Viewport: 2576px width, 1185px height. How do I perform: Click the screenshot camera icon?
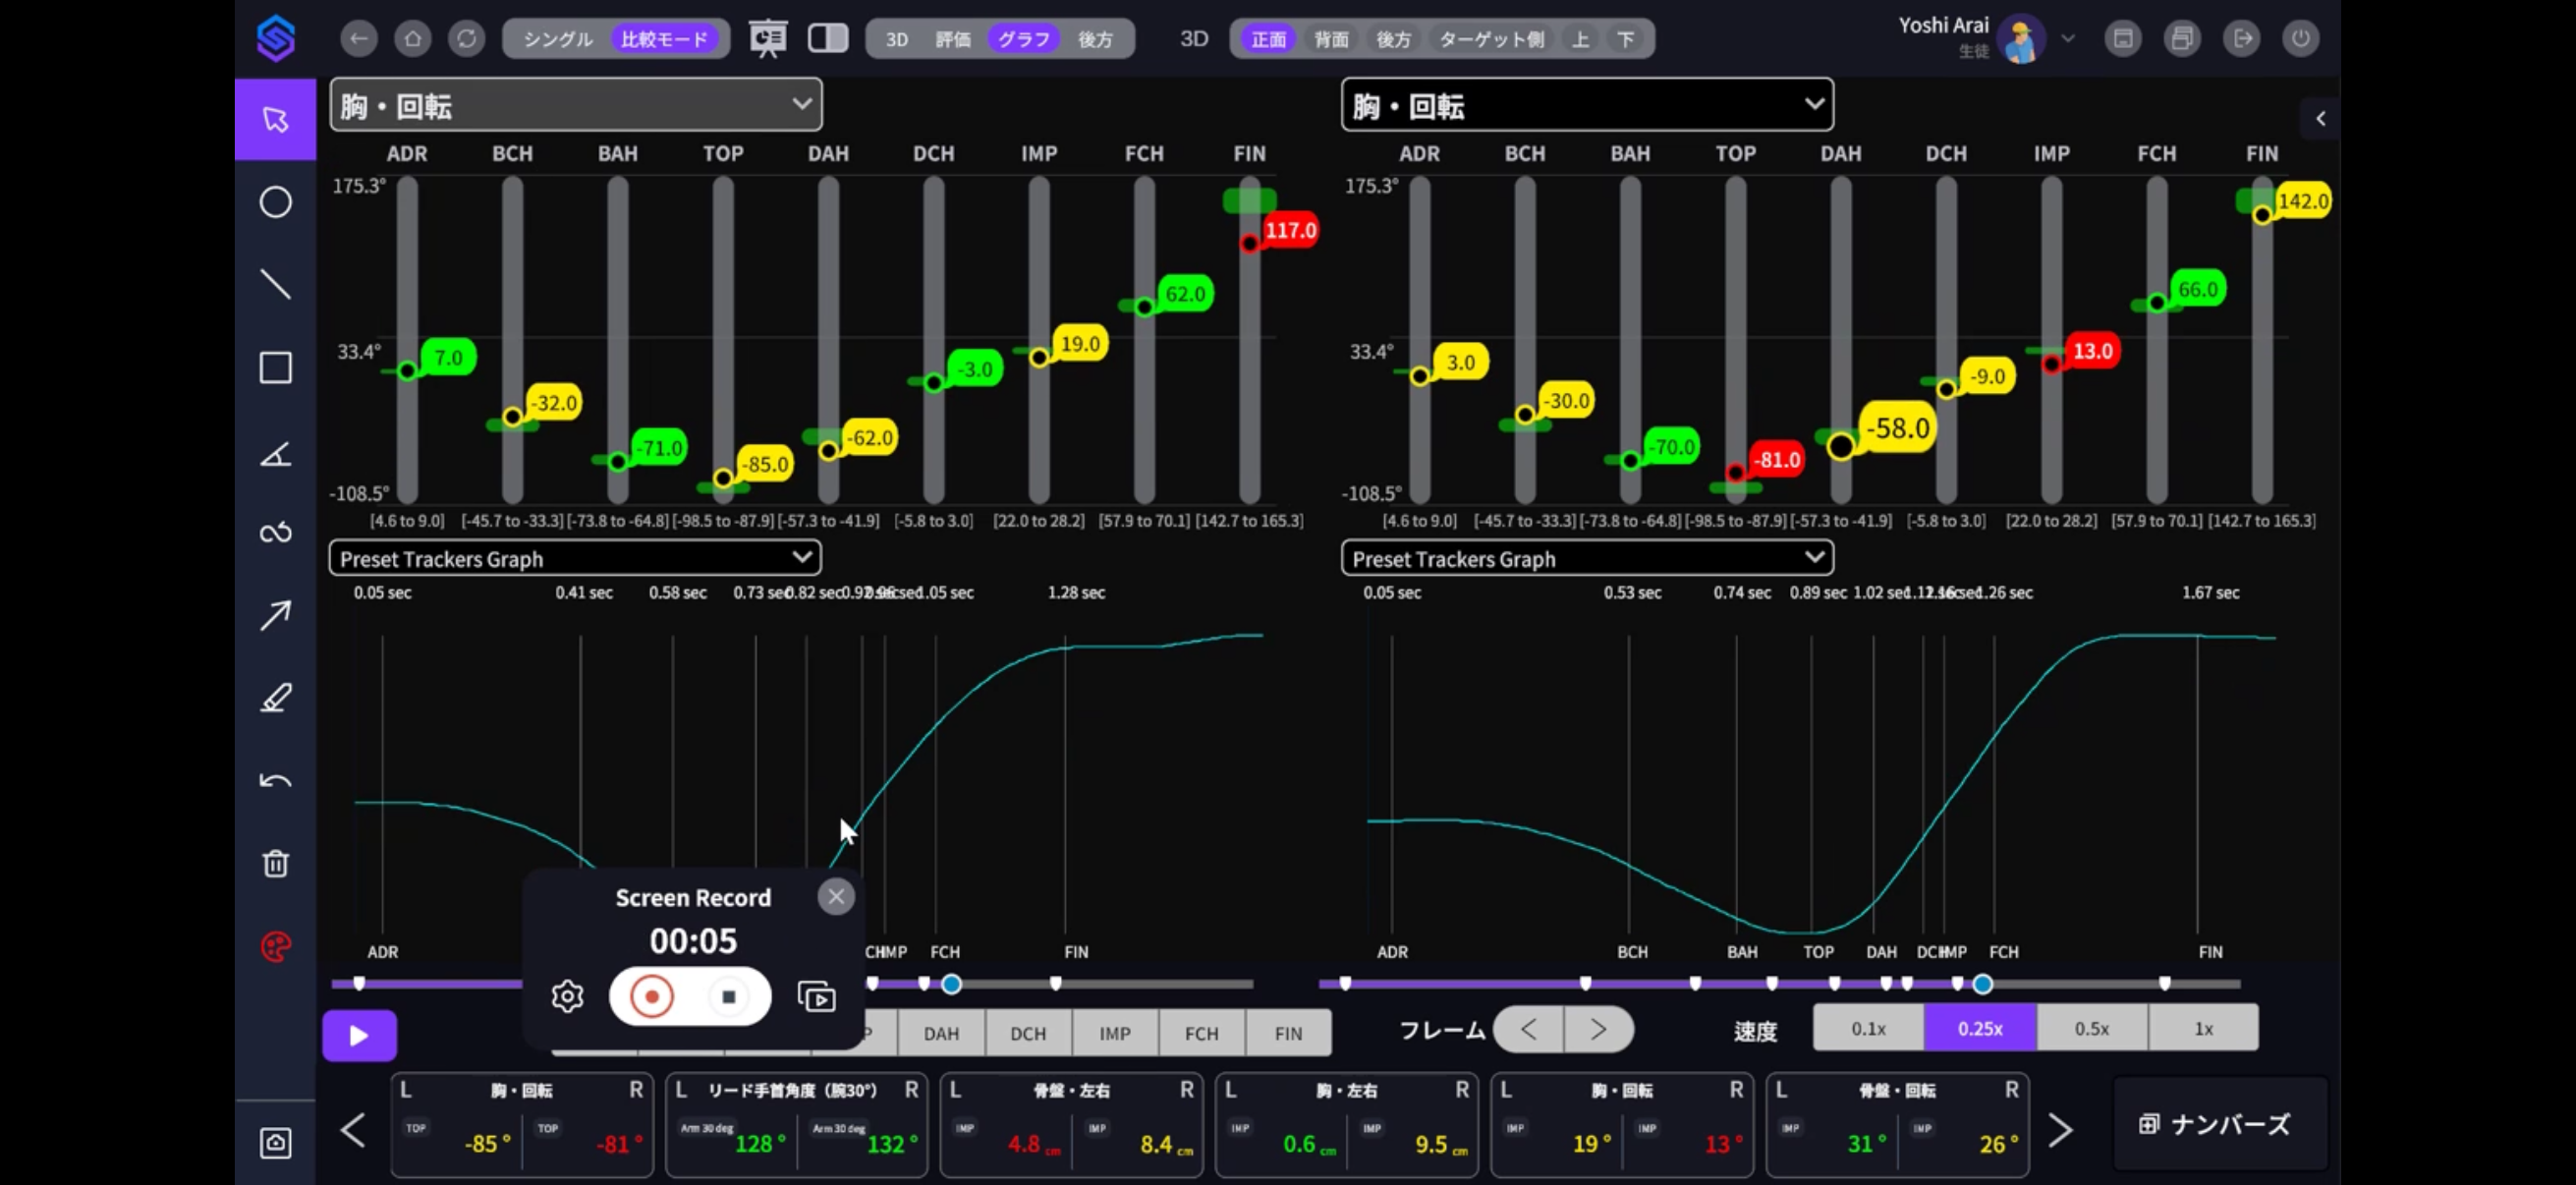tap(275, 1142)
